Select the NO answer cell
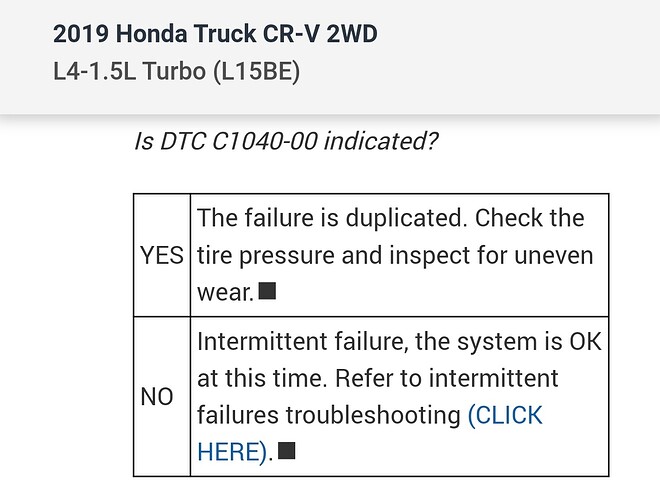The image size is (660, 500). tap(157, 397)
